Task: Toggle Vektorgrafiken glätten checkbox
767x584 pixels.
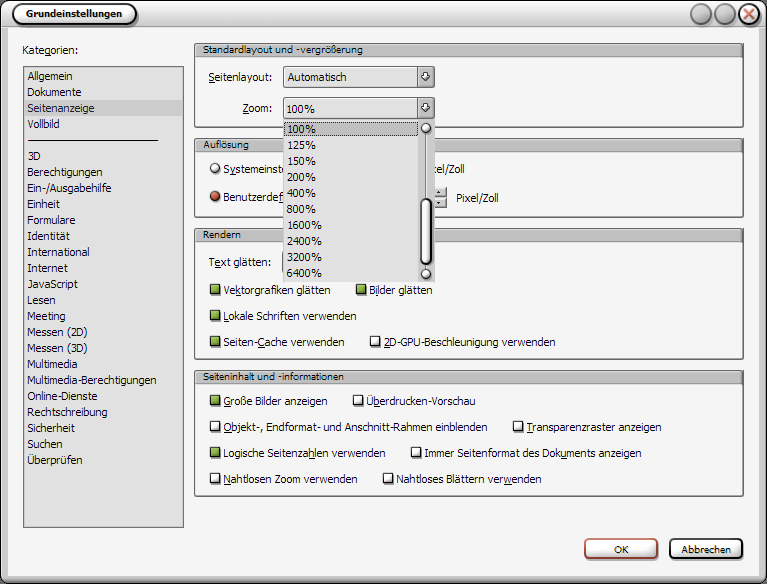Action: 215,290
